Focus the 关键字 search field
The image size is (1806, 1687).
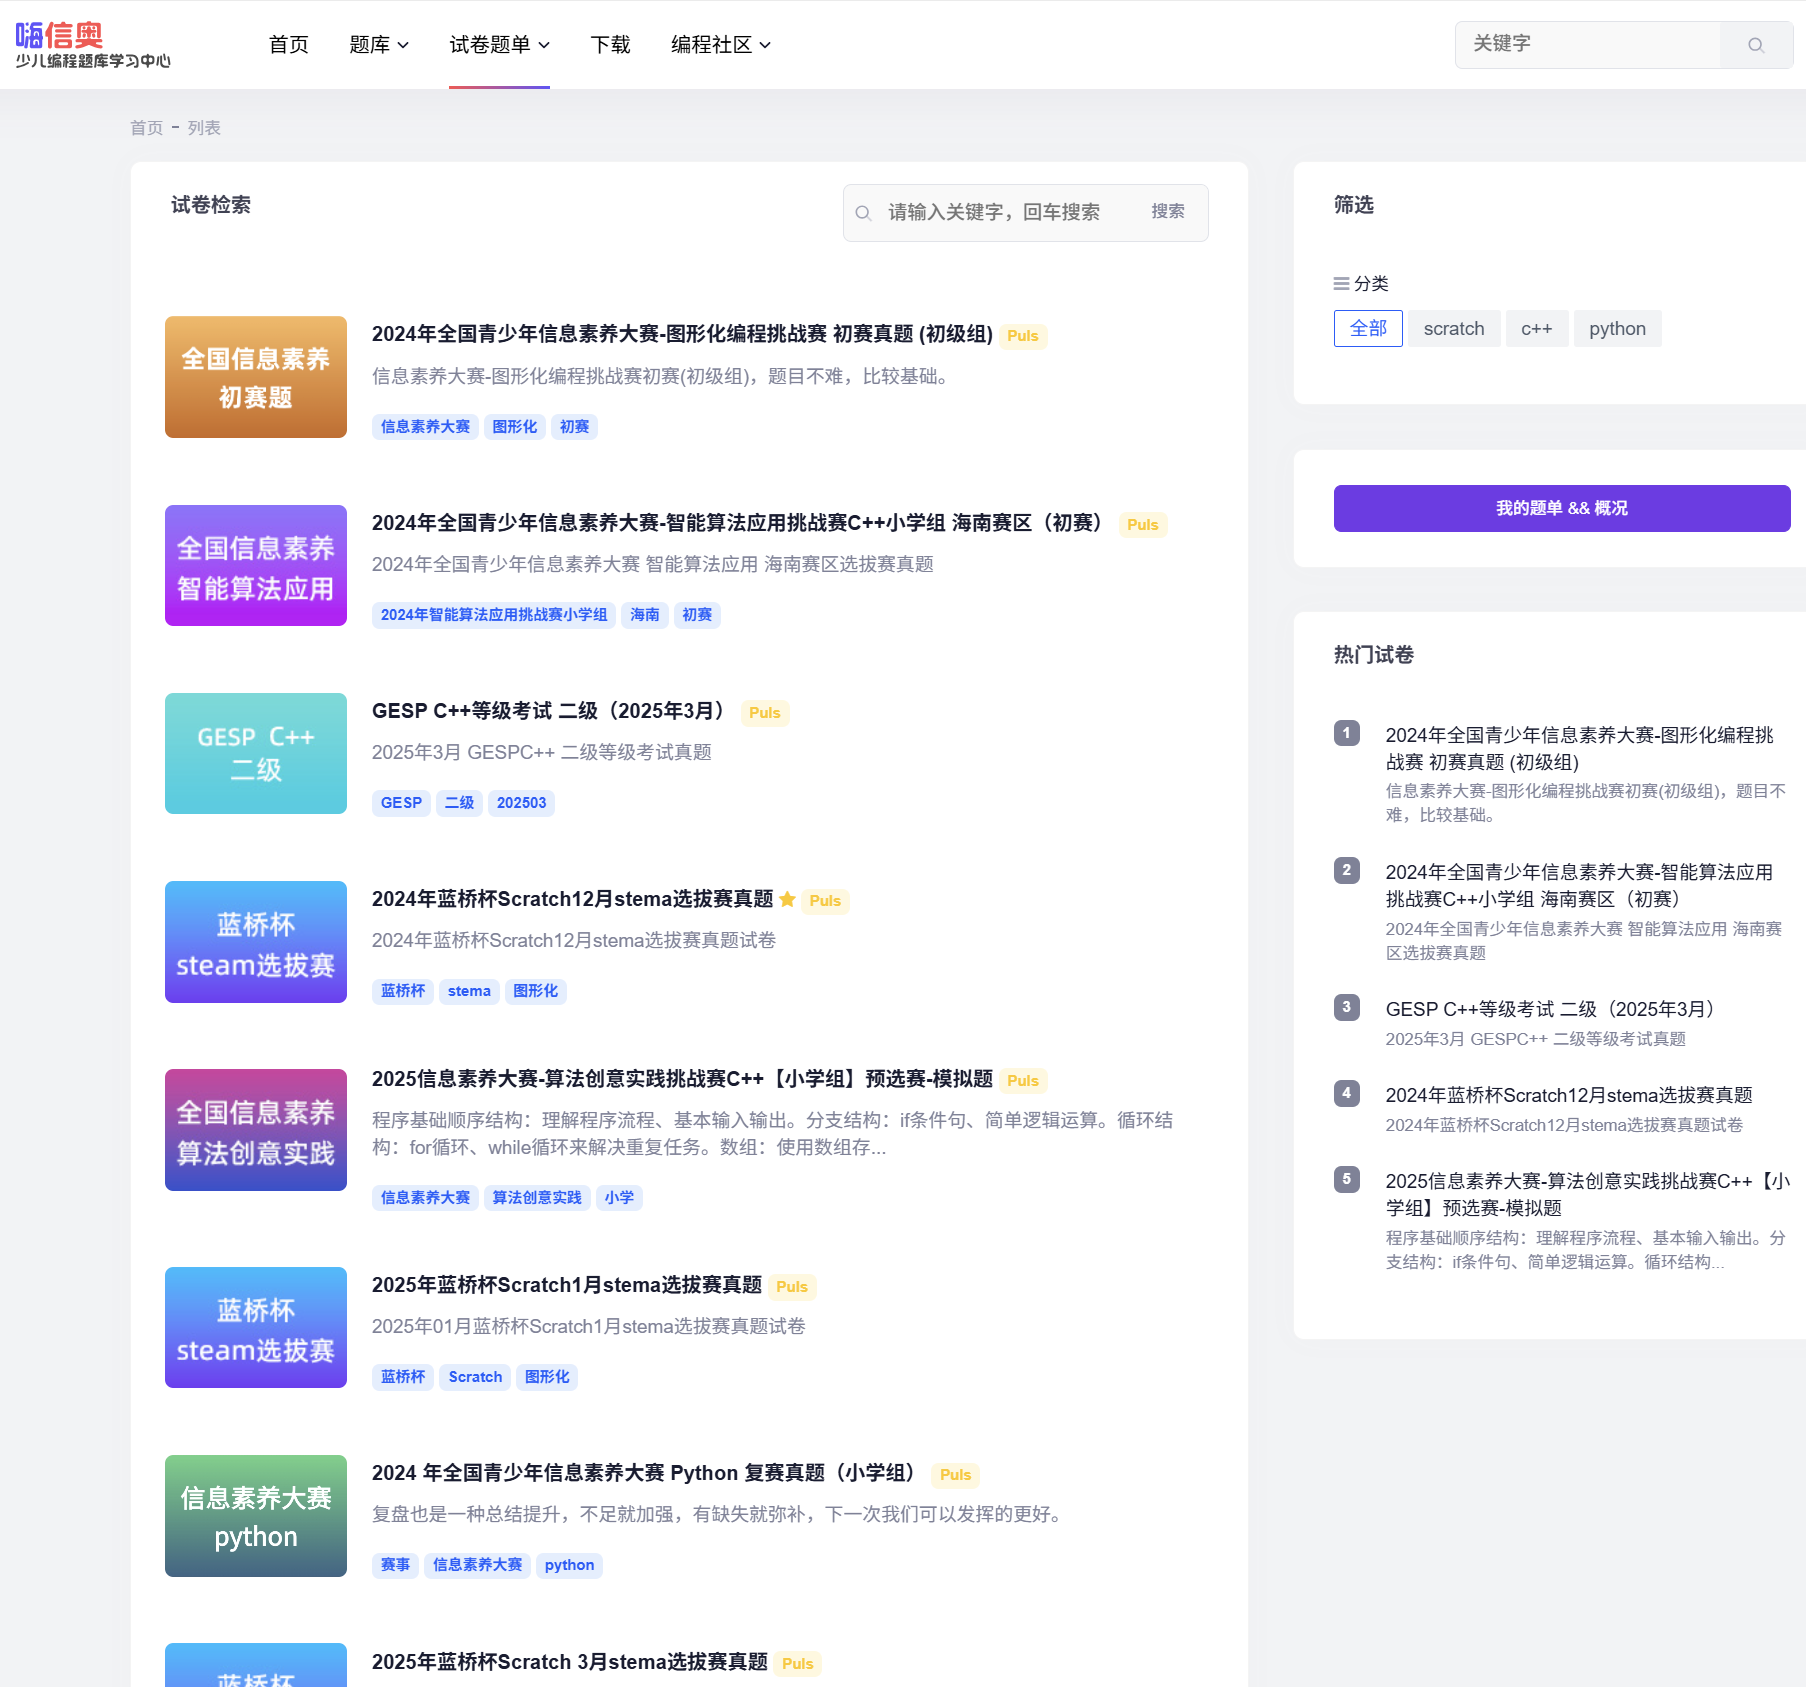point(1588,45)
